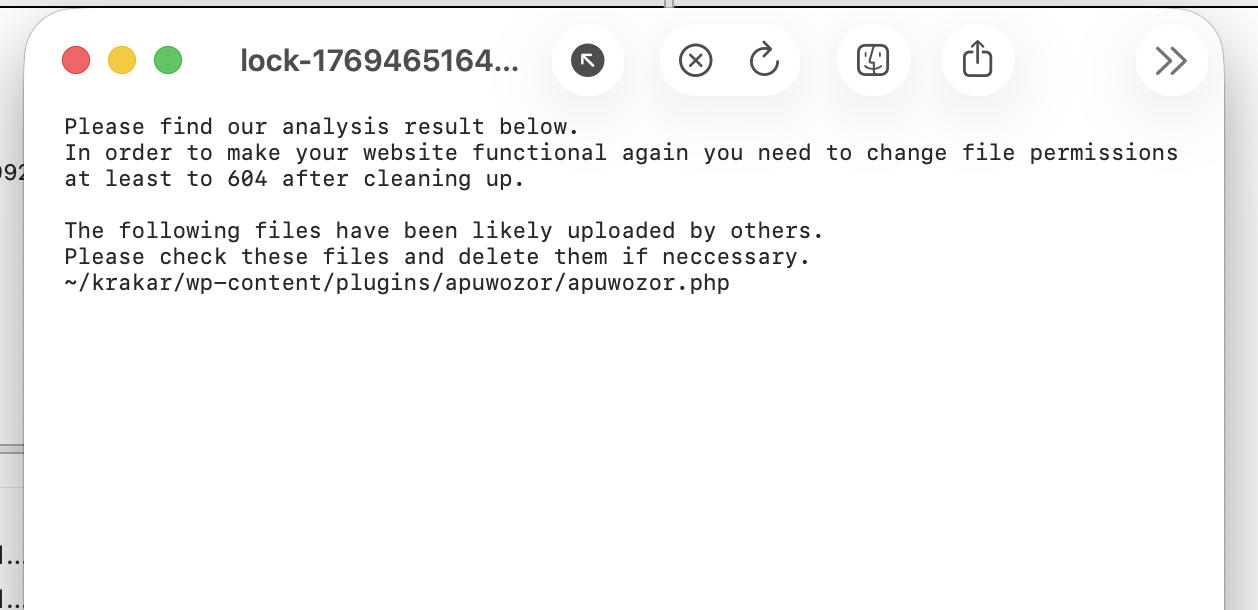Close the preview with the red button
This screenshot has height=610, width=1258.
click(x=76, y=61)
